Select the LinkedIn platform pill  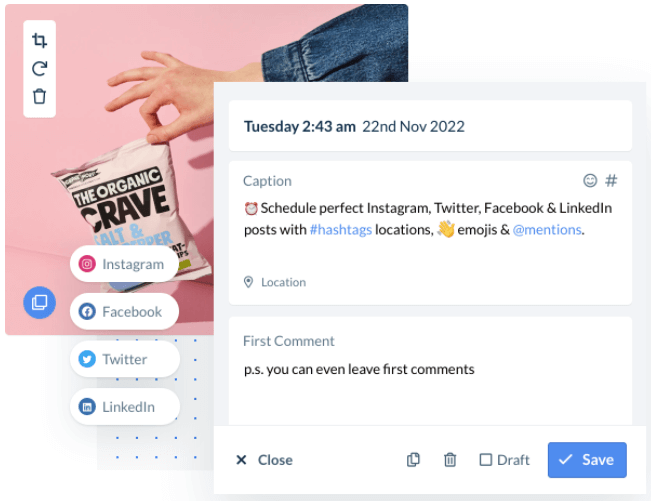point(125,406)
